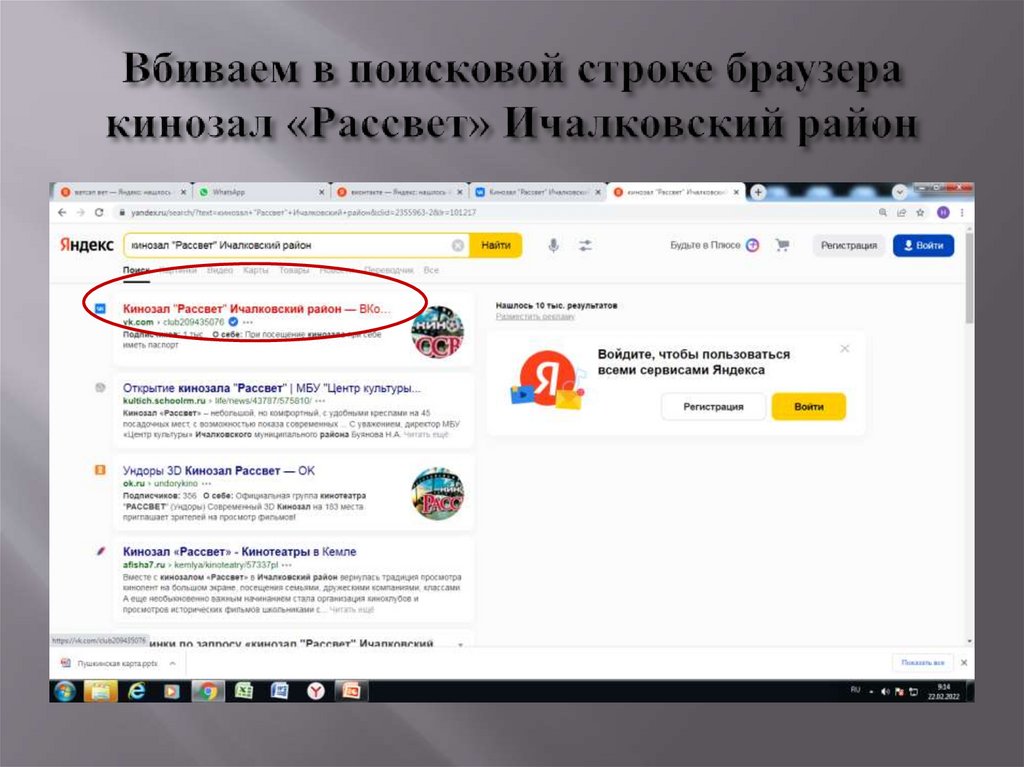Viewport: 1024px width, 767px height.
Task: Select Товары search category
Action: coord(294,270)
